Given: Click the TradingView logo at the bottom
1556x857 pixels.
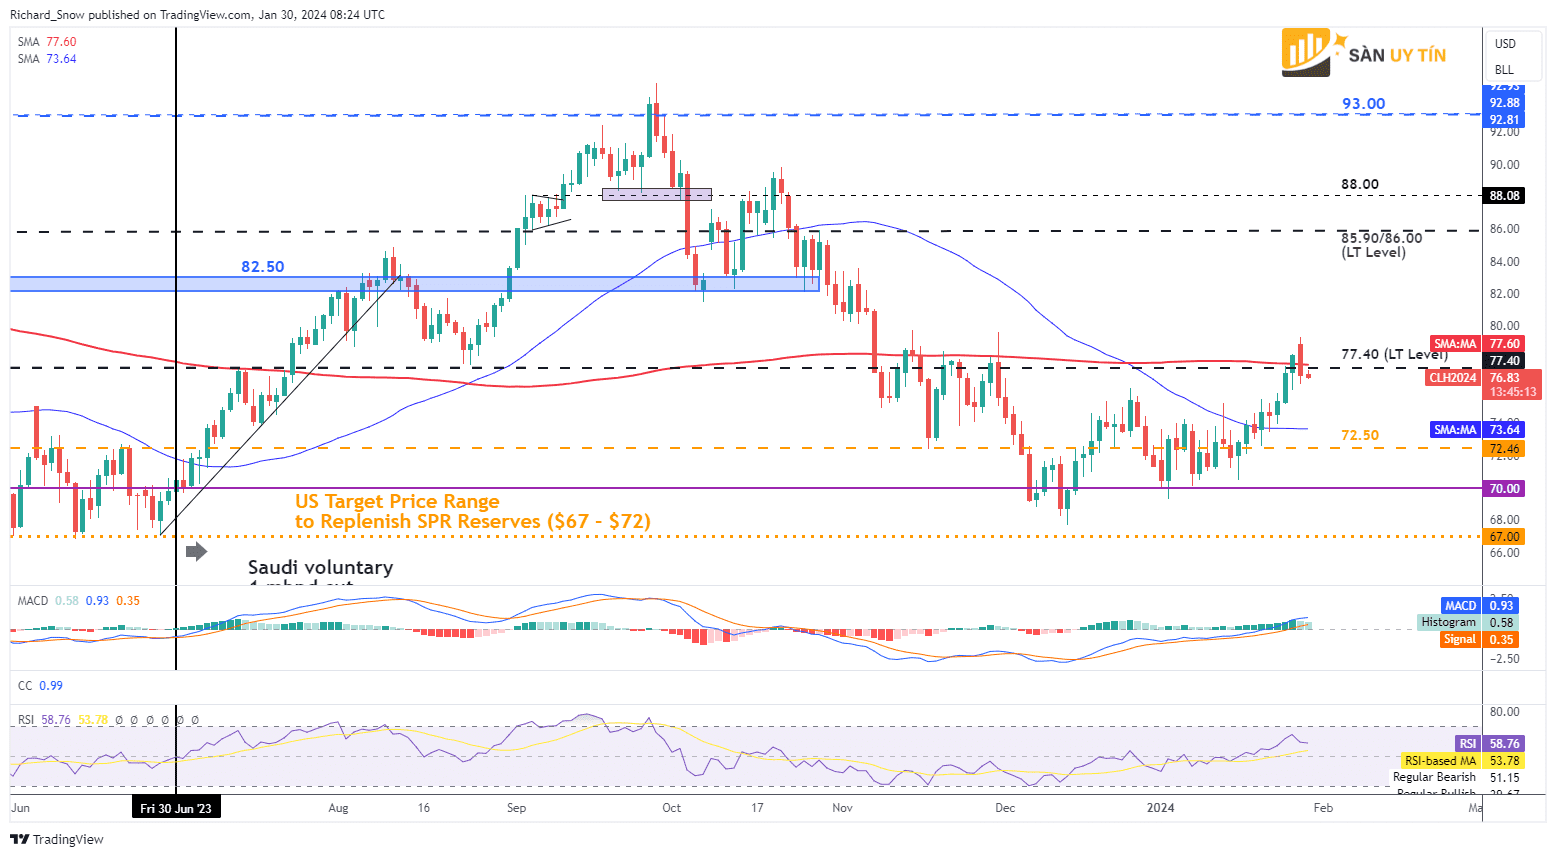Looking at the screenshot, I should click(x=57, y=839).
